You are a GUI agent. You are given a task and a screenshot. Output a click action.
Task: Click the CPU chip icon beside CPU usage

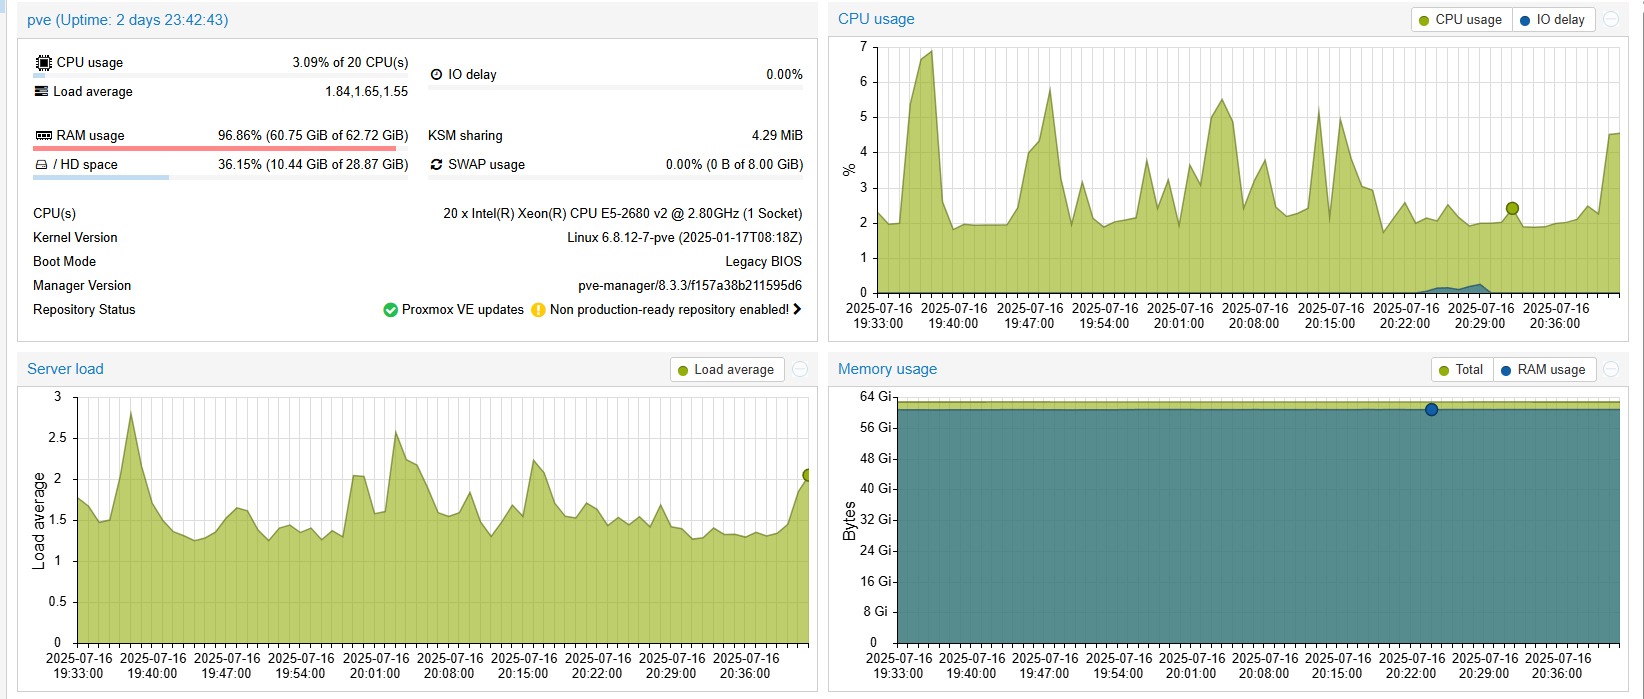[43, 62]
